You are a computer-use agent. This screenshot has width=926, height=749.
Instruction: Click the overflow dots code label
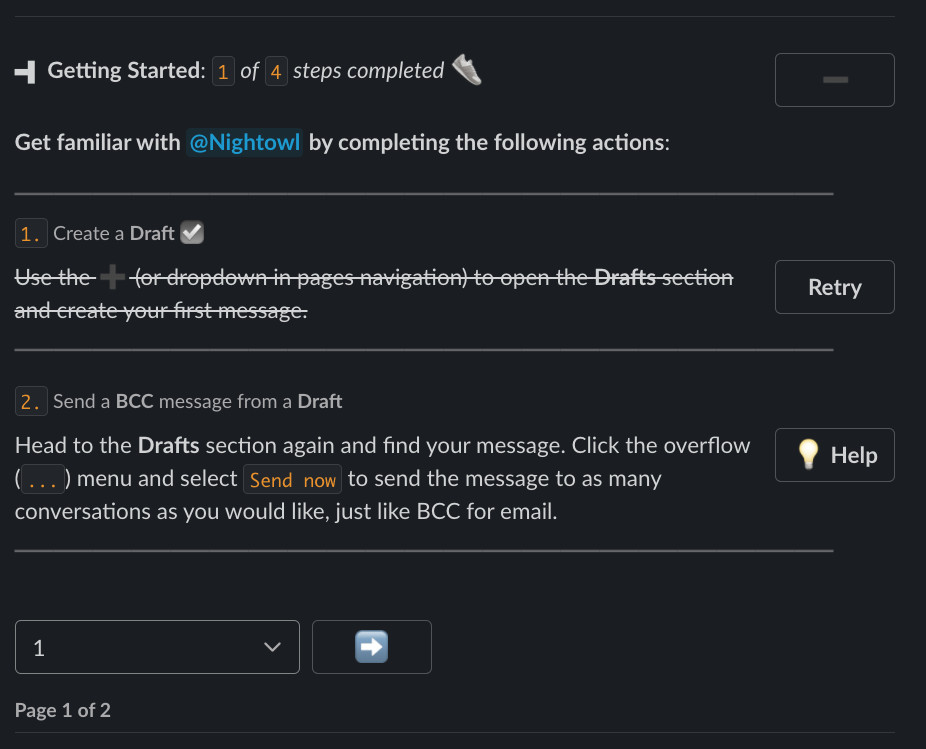[43, 480]
